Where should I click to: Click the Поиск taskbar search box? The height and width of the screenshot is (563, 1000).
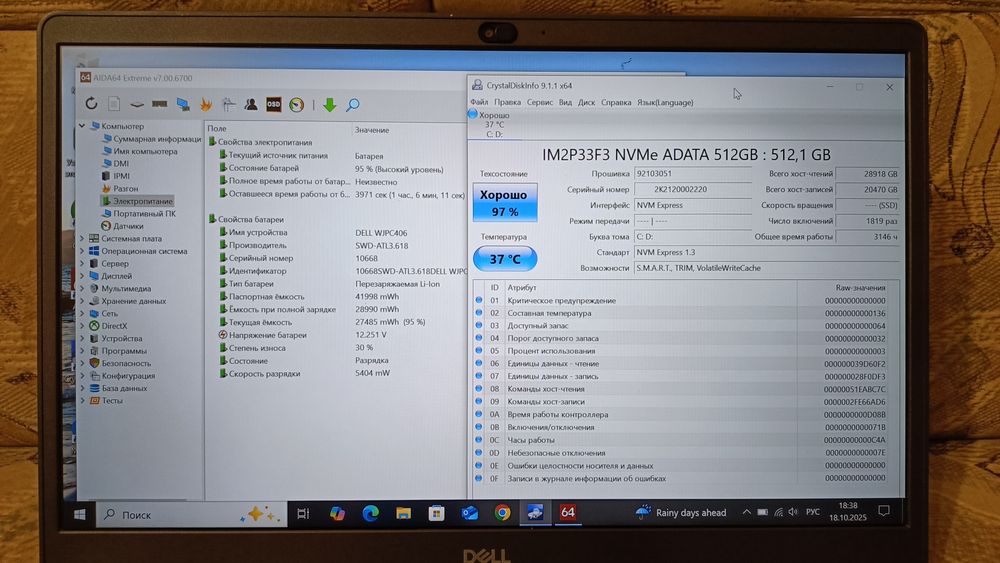pyautogui.click(x=191, y=514)
